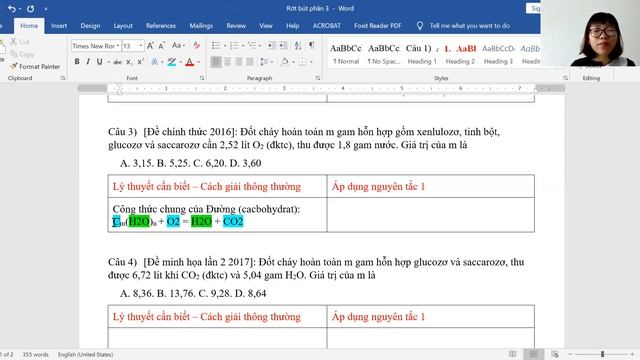Click the Sort icon
The width and height of the screenshot is (640, 360).
tap(298, 45)
